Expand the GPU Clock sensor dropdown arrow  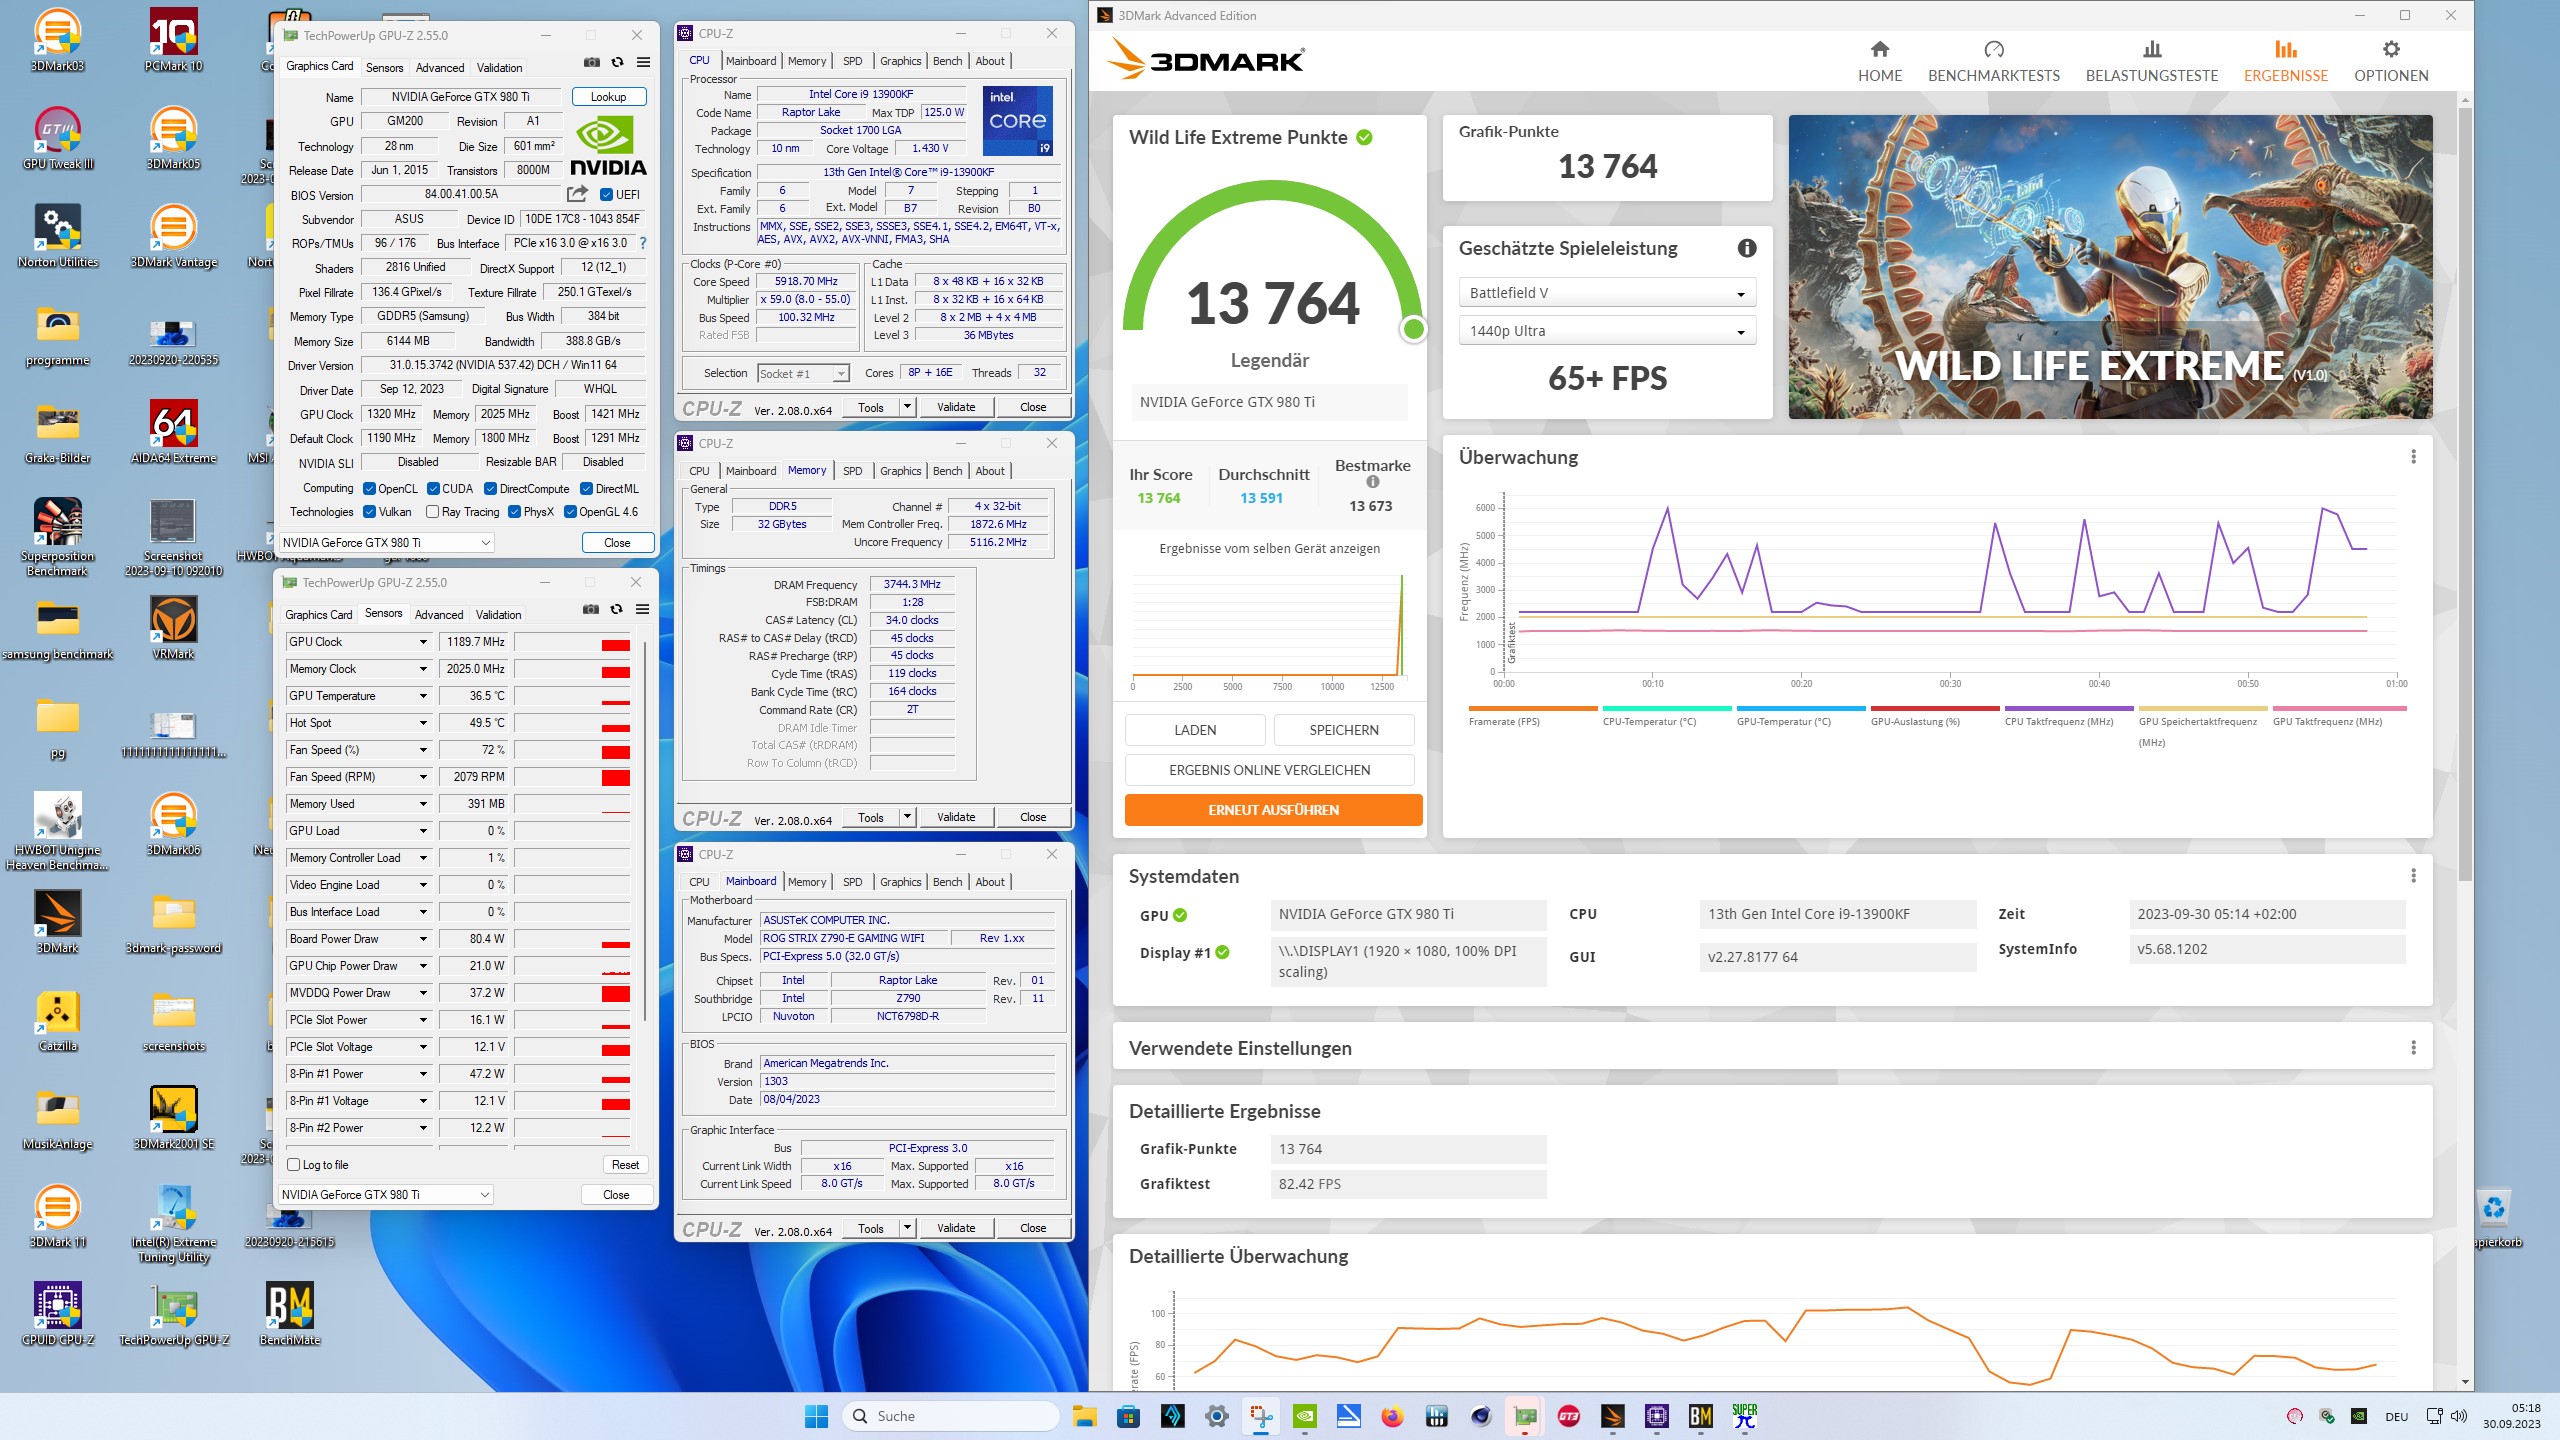coord(423,642)
